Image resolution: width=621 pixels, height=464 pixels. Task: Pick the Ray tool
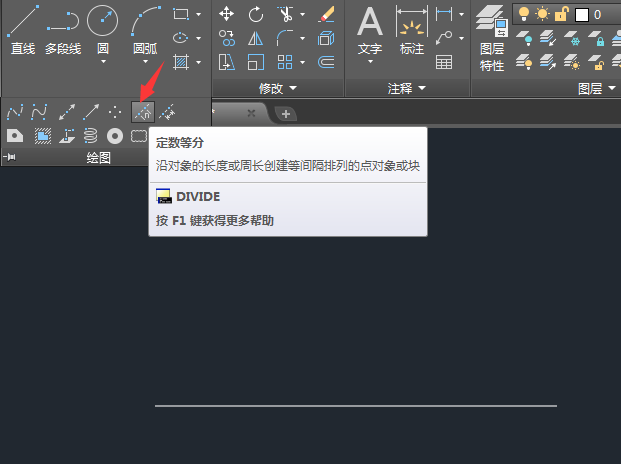[91, 112]
